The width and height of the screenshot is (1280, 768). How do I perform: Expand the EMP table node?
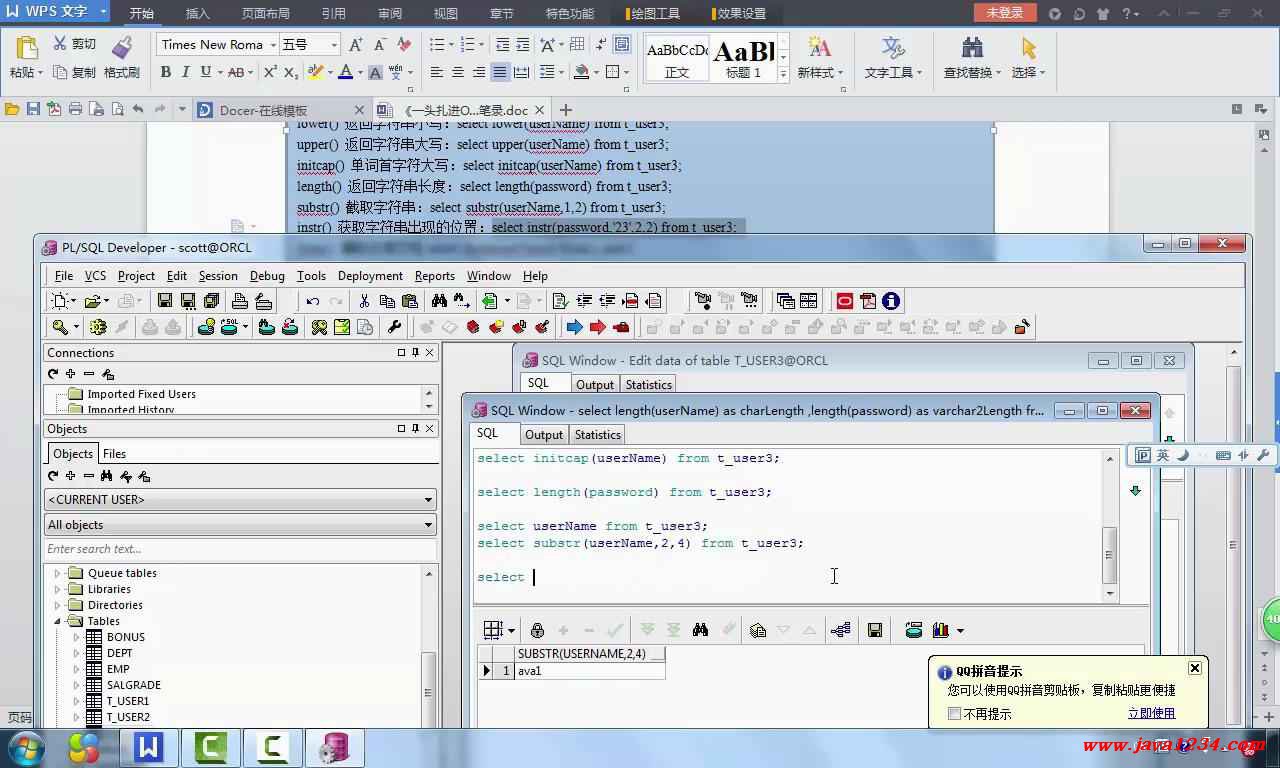(76, 669)
